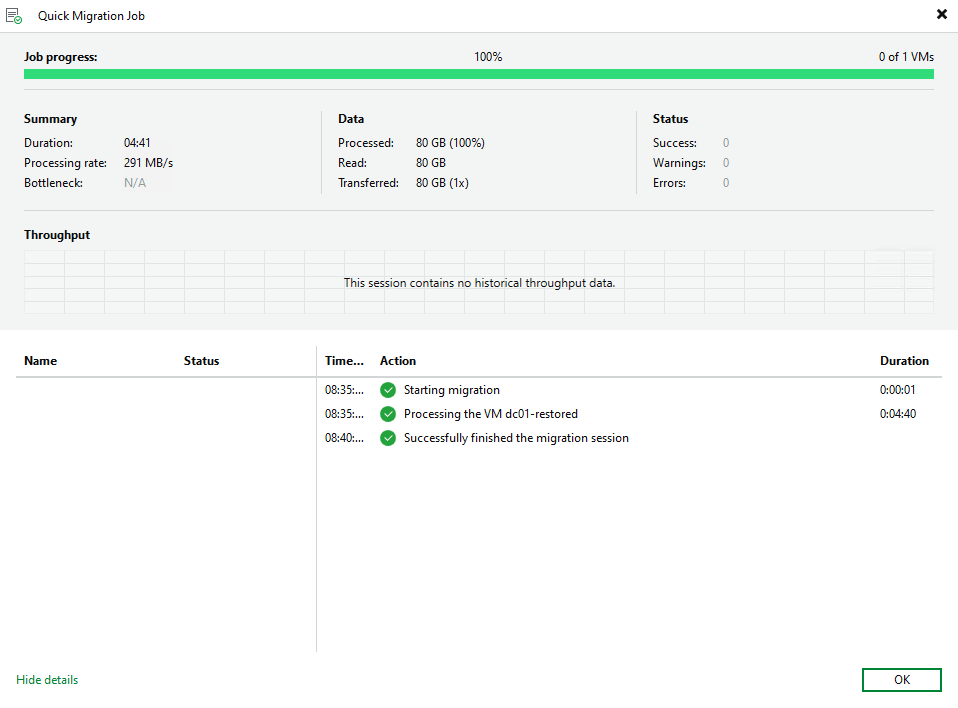
Task: Click the Quick Migration Job title icon
Action: point(13,16)
